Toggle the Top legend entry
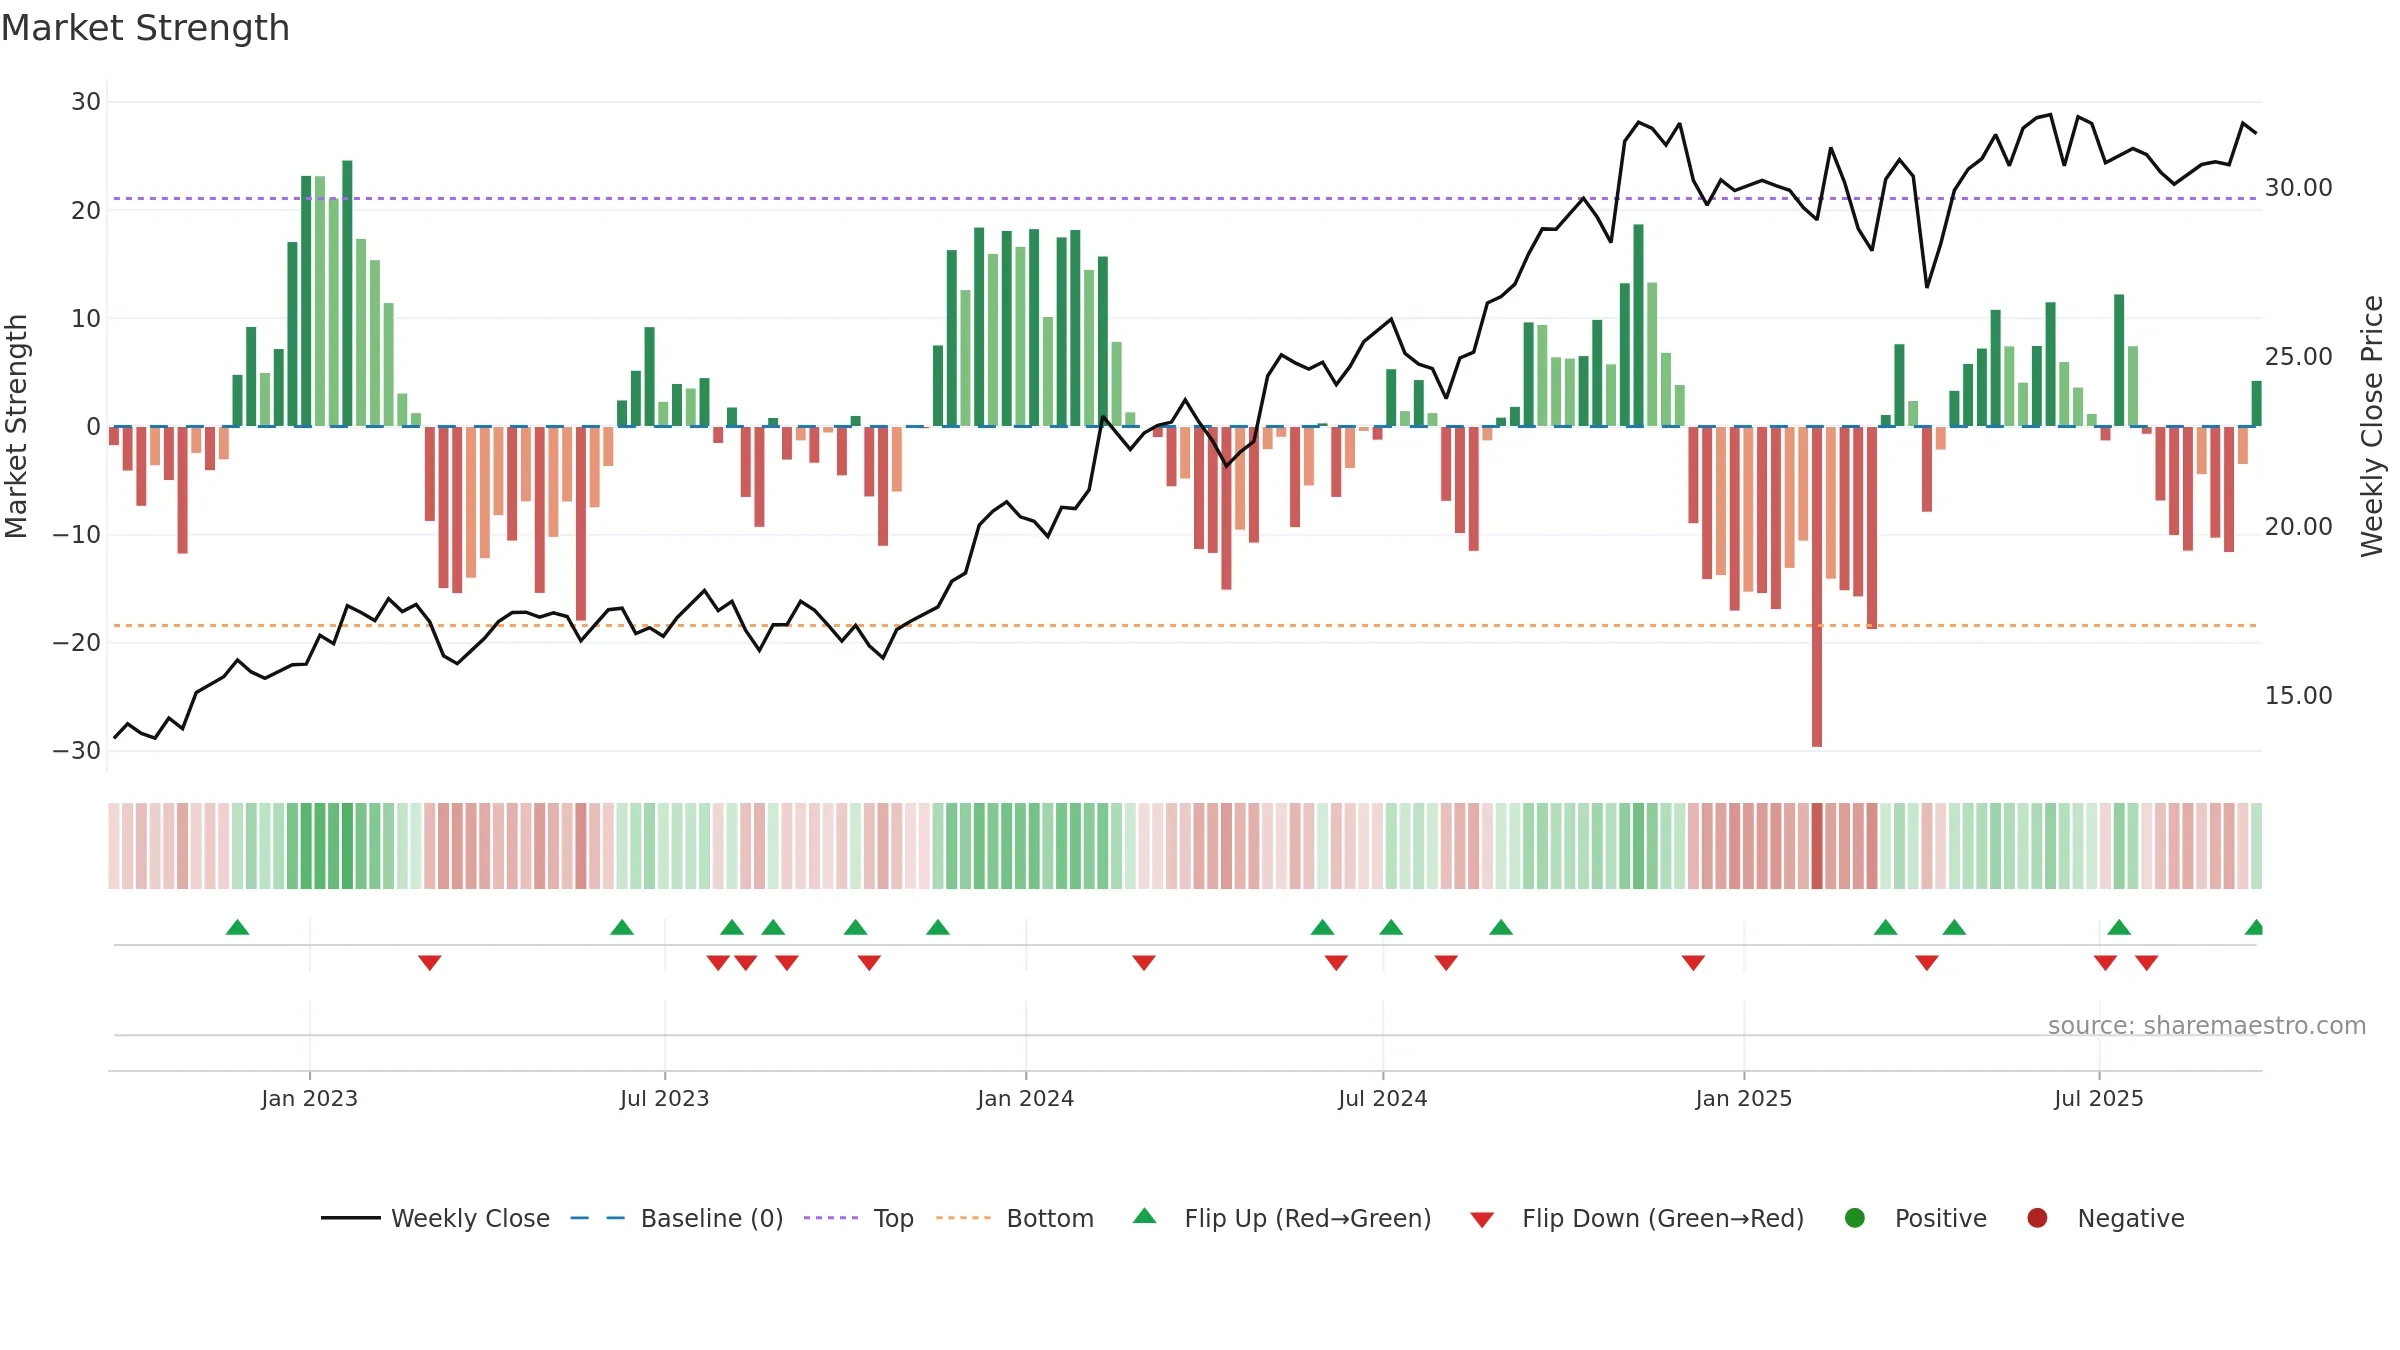2400x1350 pixels. coord(859,1218)
